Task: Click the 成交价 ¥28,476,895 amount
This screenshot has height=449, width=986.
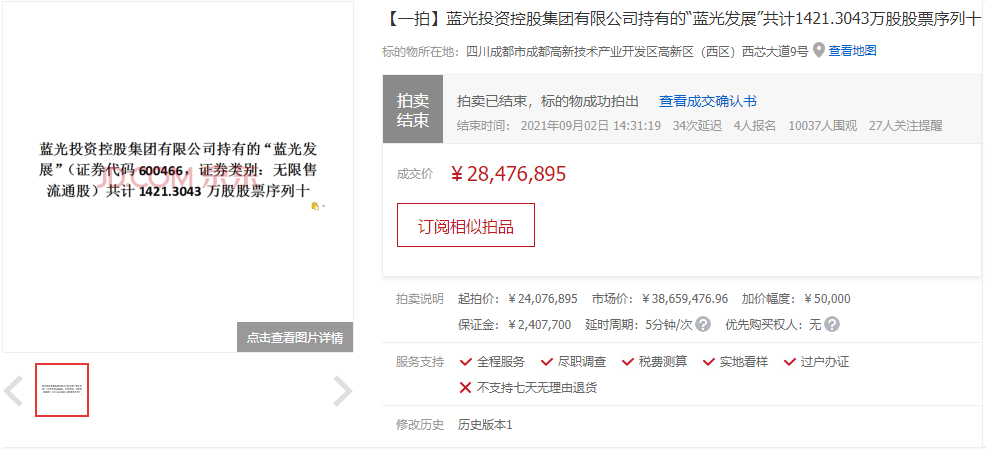Action: coord(509,174)
